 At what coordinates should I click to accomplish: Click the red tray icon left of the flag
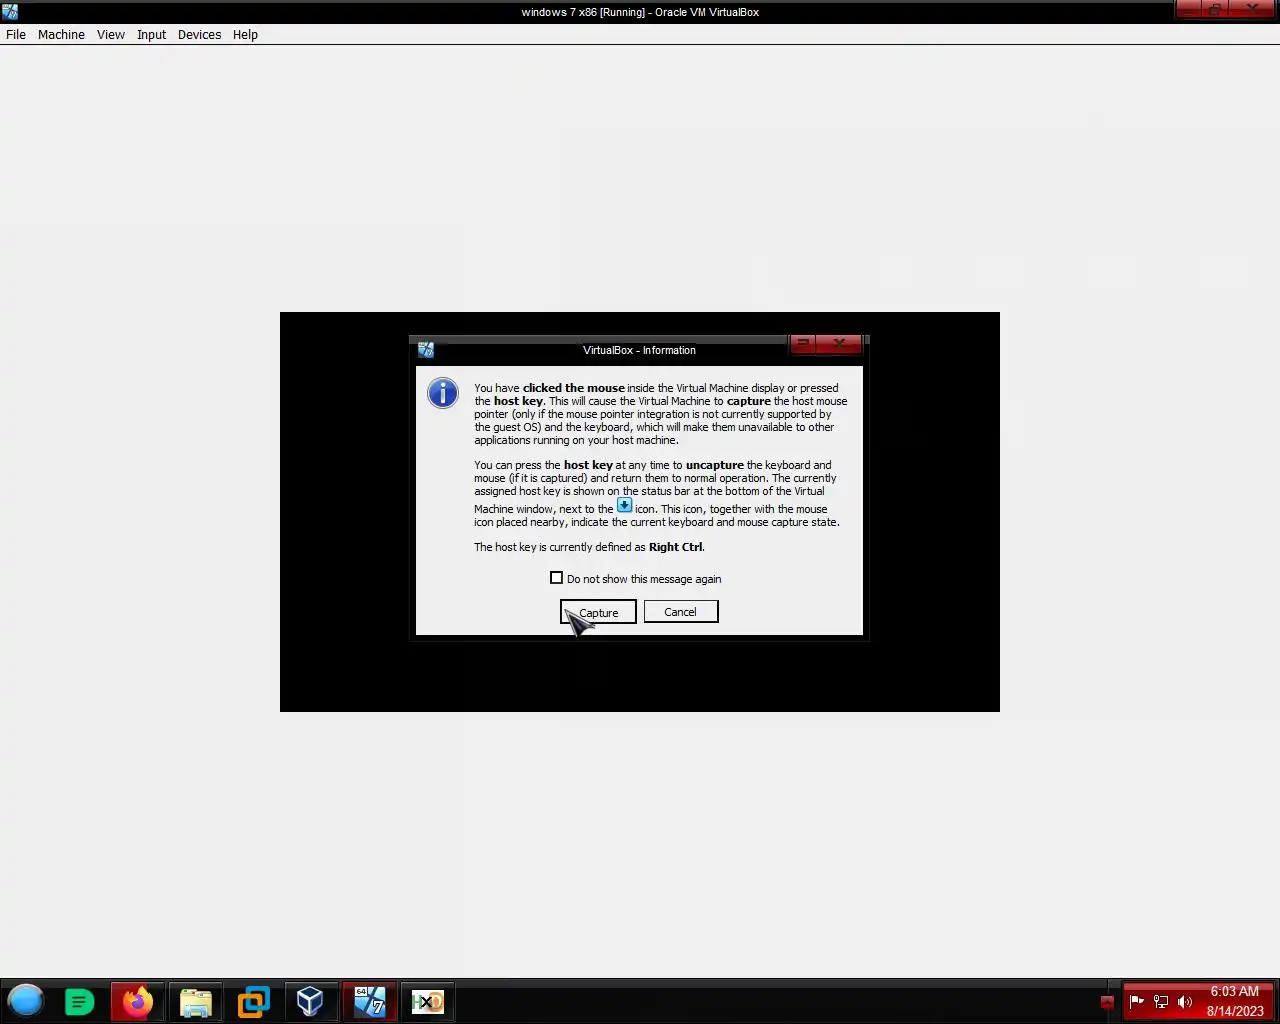1107,1001
